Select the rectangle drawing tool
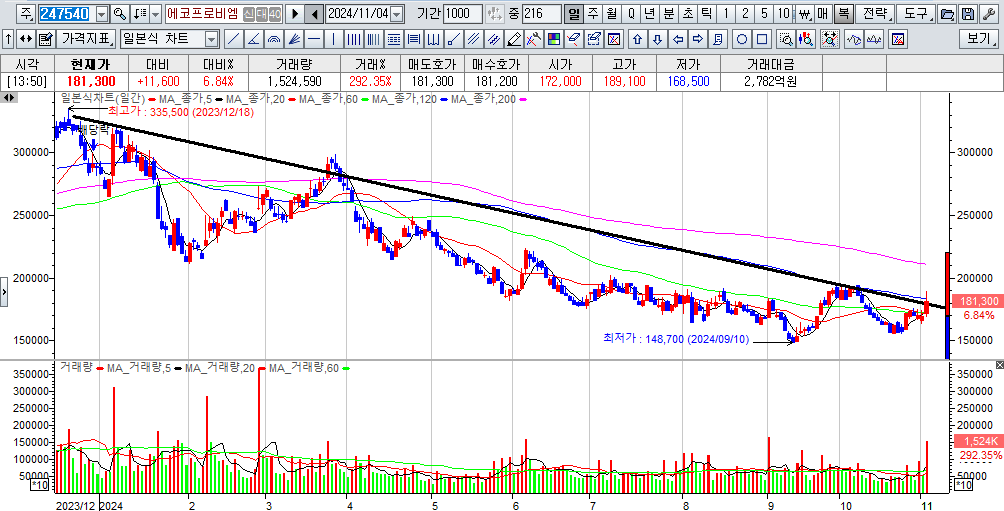Viewport: 1004px width, 511px height. 762,39
